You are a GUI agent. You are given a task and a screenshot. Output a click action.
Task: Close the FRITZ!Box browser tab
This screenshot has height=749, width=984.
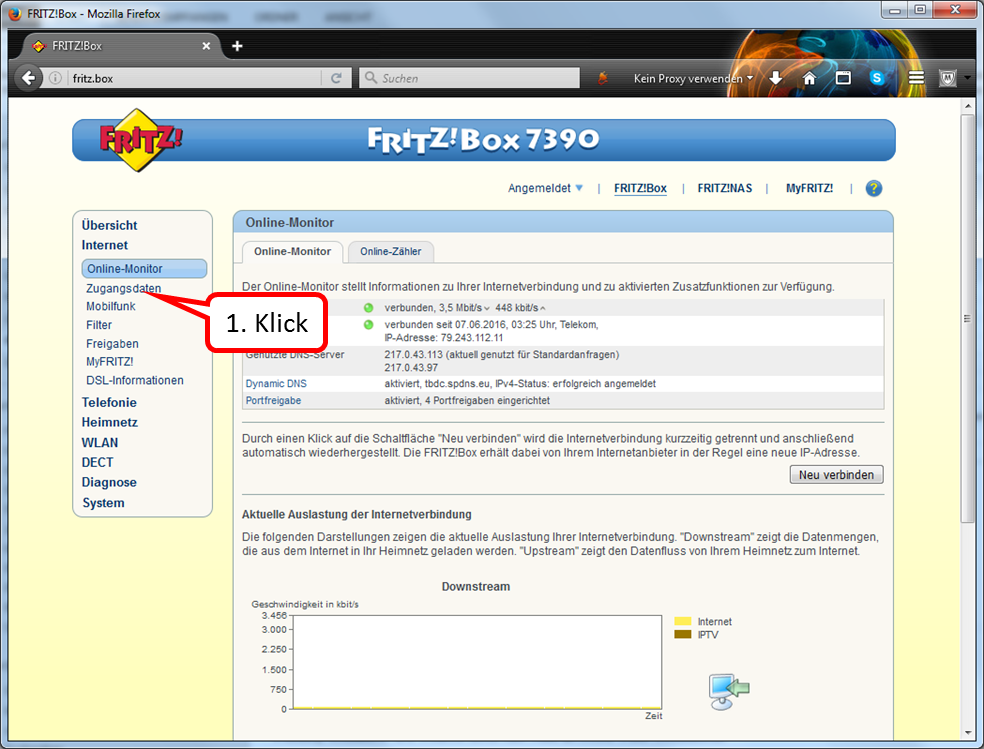tap(206, 46)
